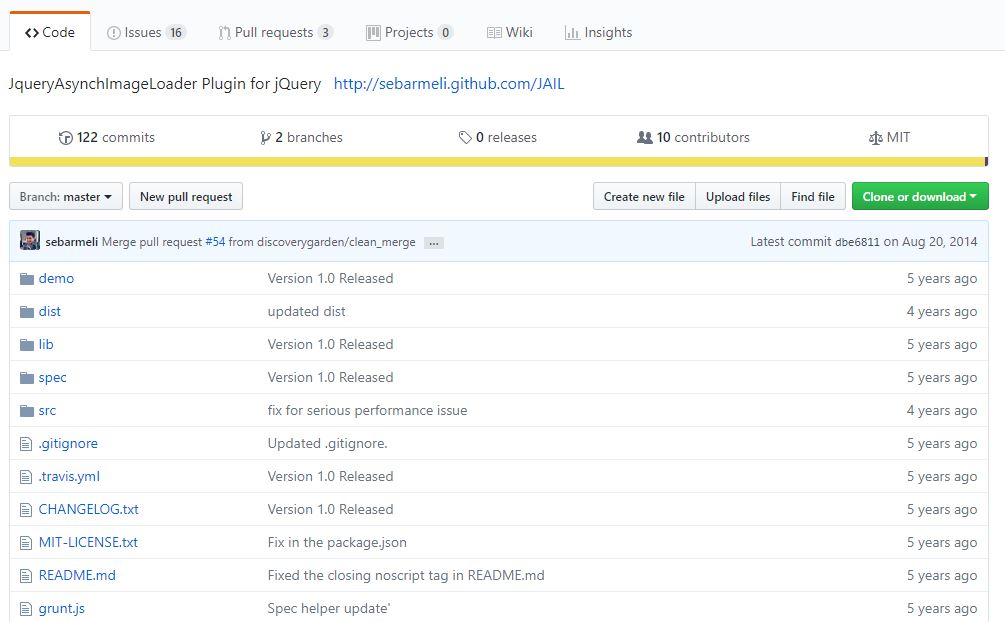The width and height of the screenshot is (1005, 622).
Task: Open the sebarmeli.github.com/JAIL link
Action: pos(449,84)
